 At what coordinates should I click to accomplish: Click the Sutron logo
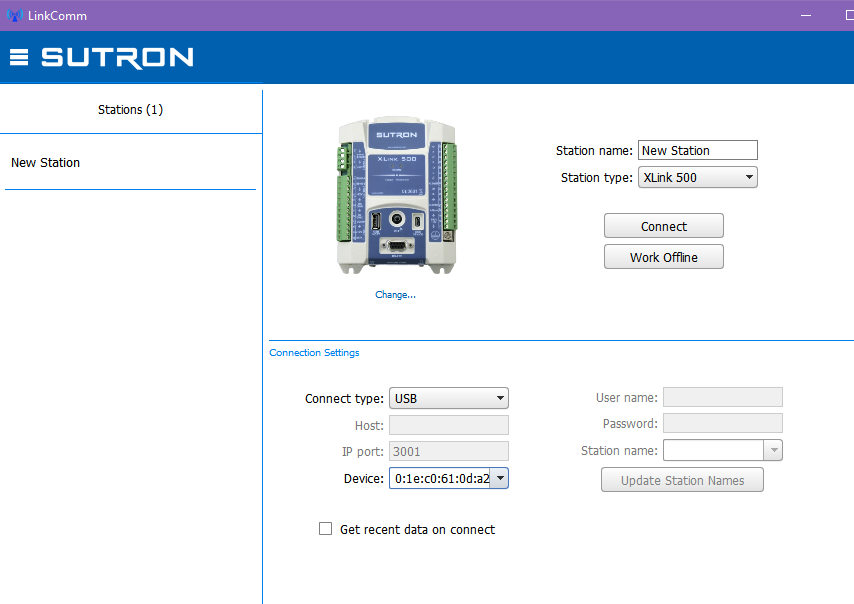coord(117,58)
